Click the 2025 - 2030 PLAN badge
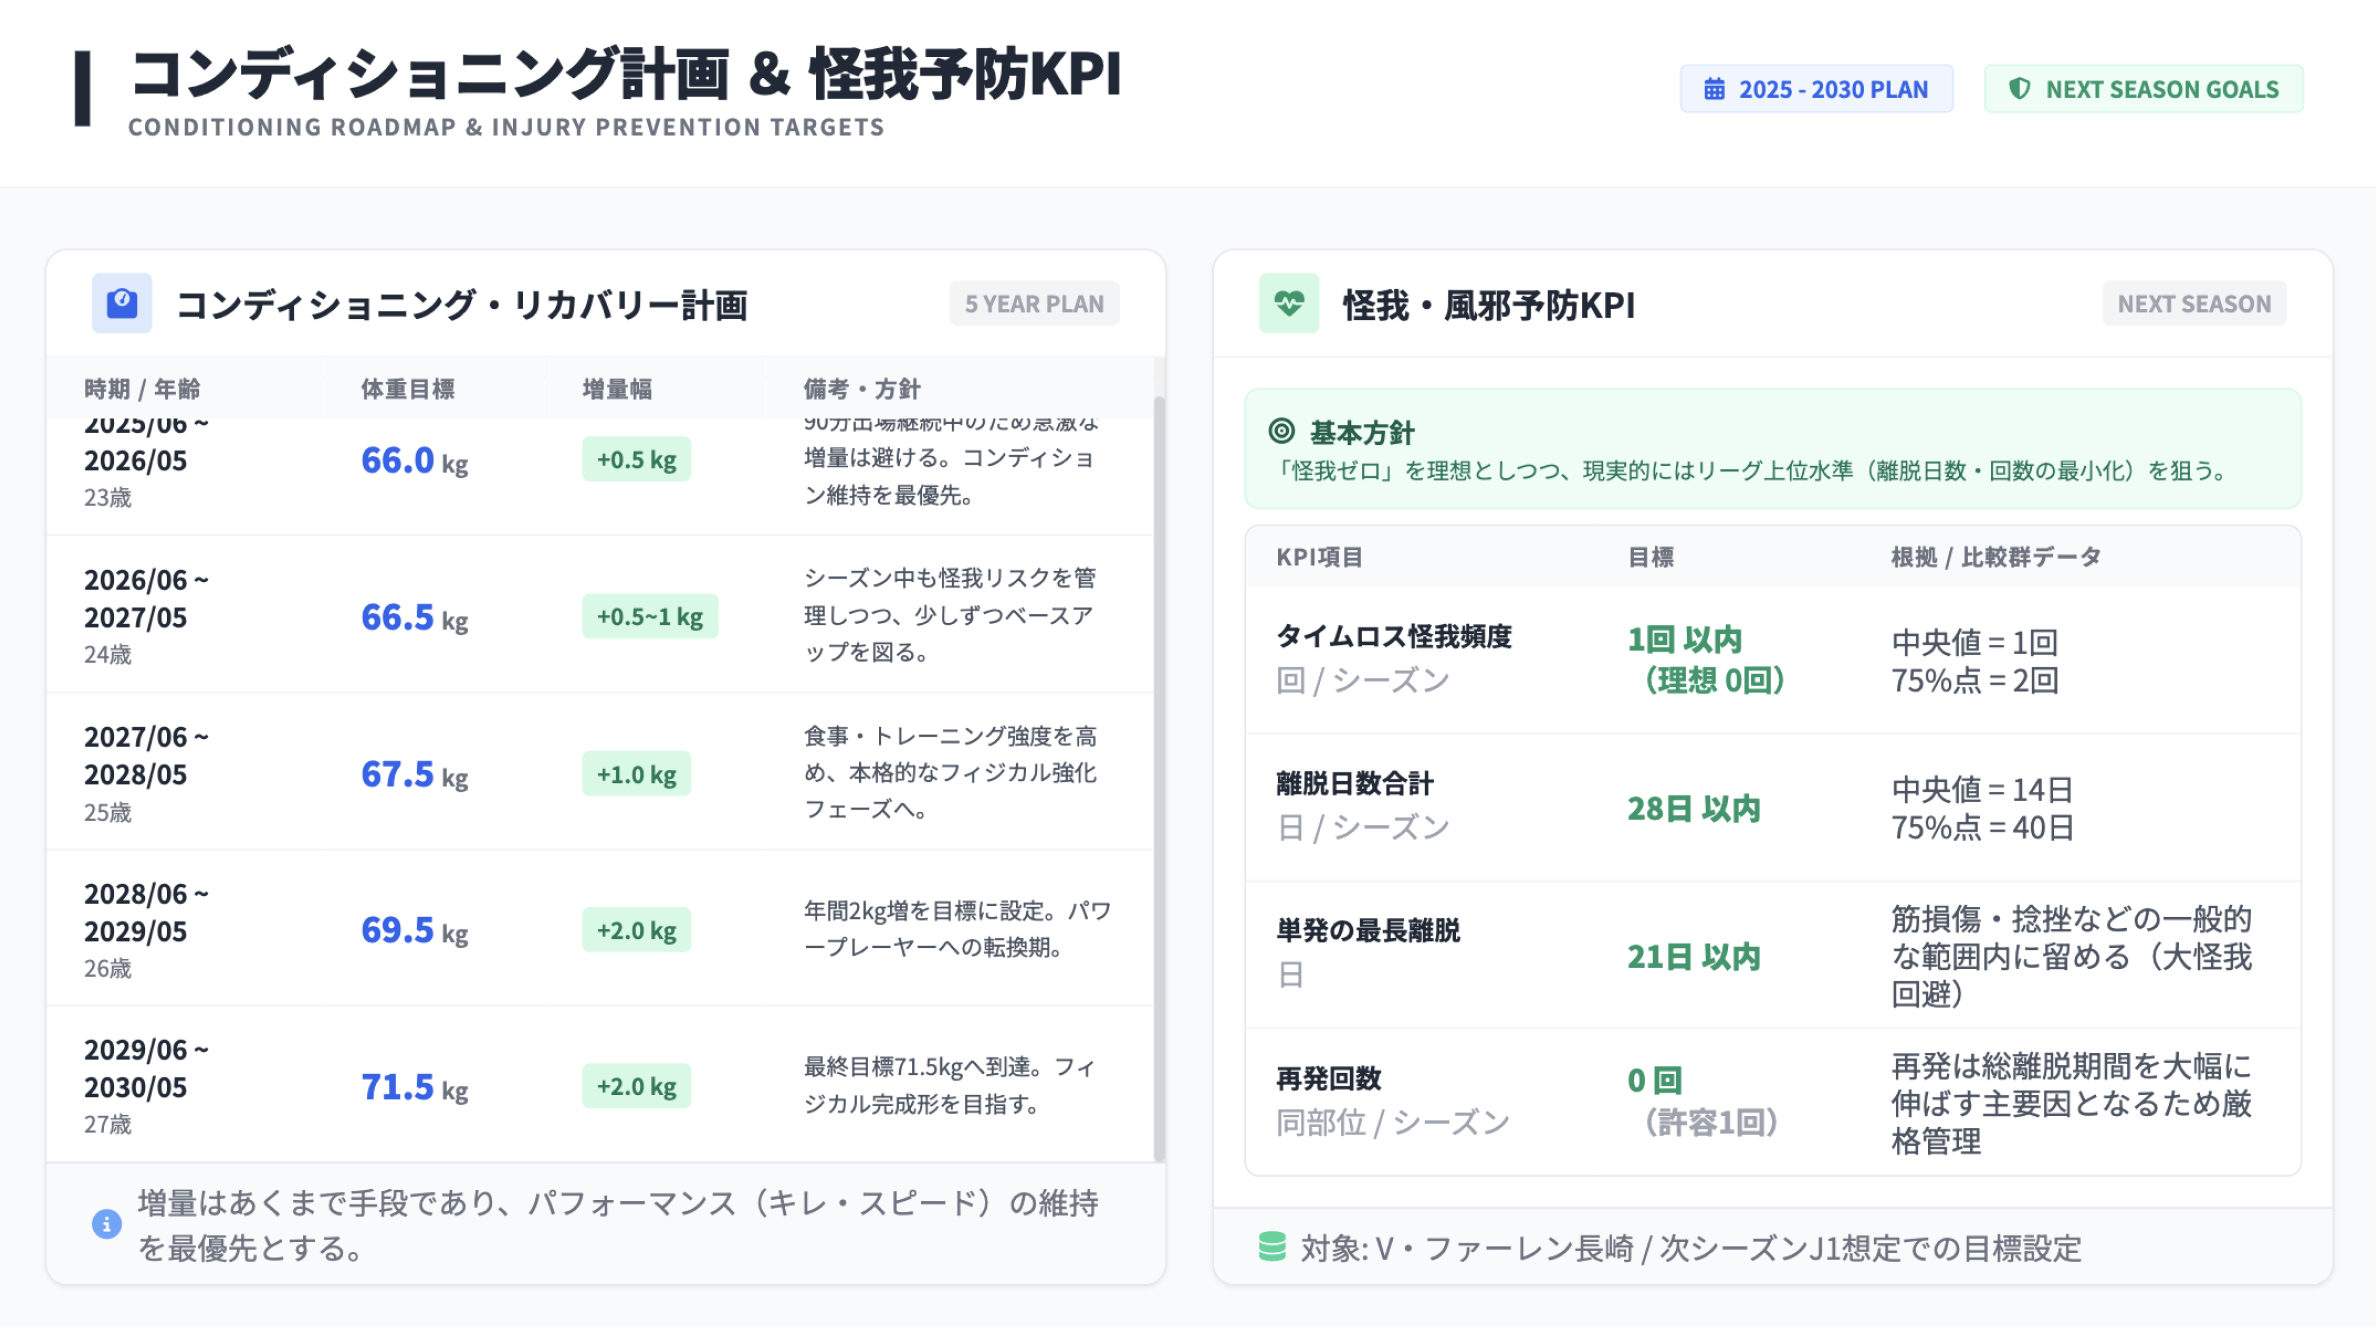The height and width of the screenshot is (1328, 2376). (1816, 89)
